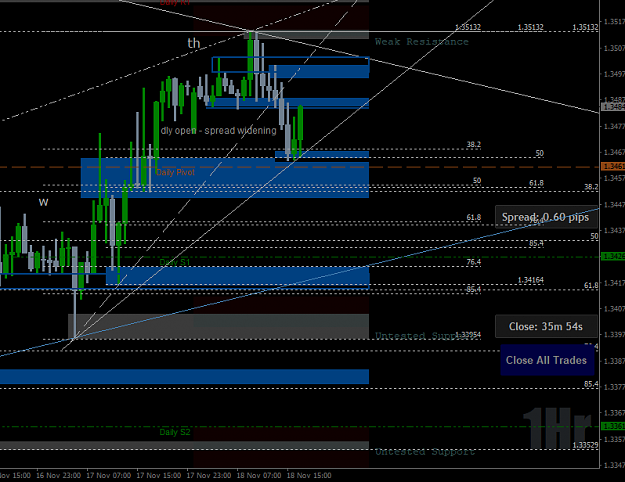625x482 pixels.
Task: Click the 17 Nov 23:00 time label
Action: 209,476
